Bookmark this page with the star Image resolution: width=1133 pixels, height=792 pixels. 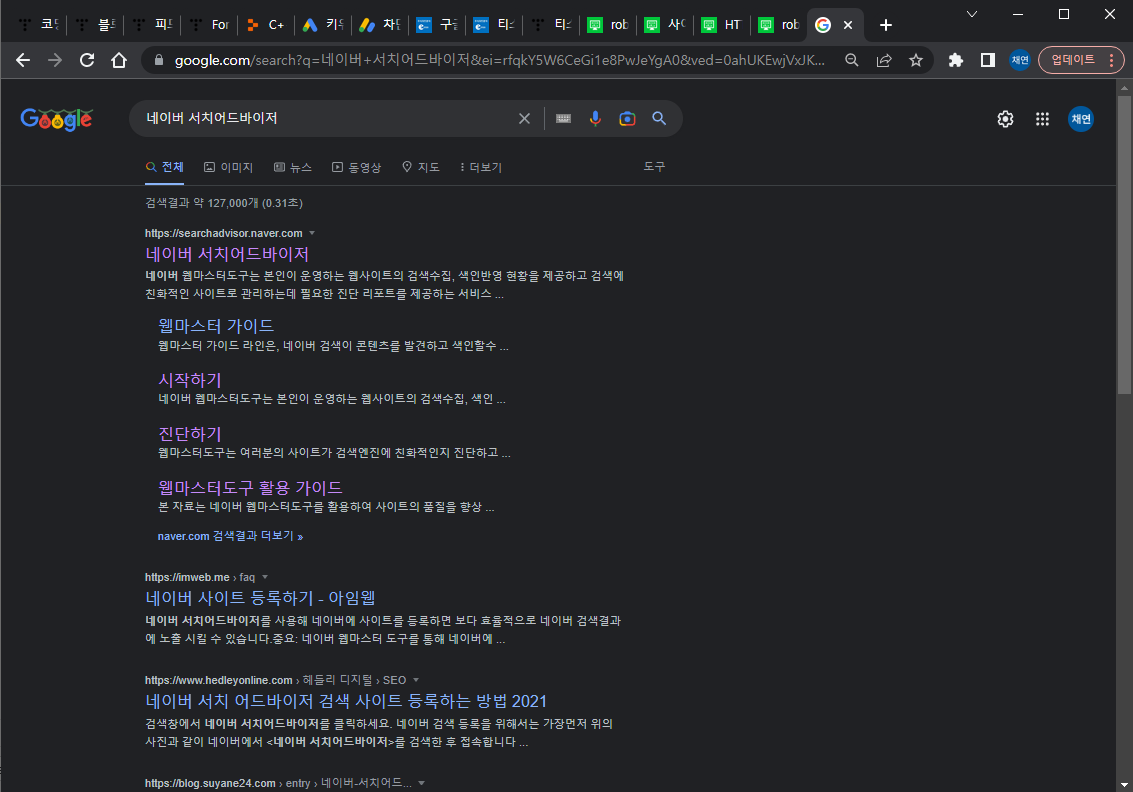(x=916, y=60)
